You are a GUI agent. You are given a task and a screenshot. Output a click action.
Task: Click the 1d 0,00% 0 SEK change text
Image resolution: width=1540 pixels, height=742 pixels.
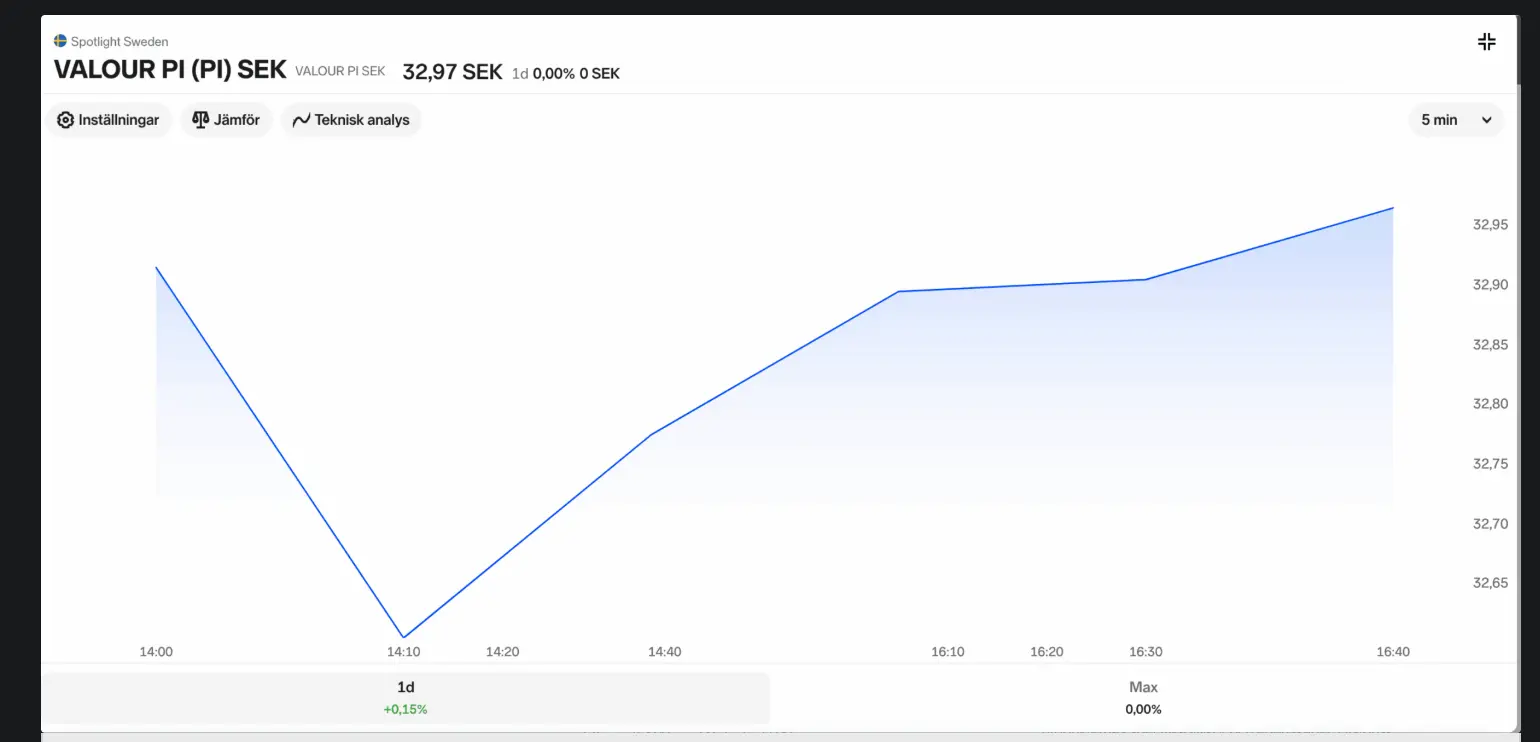[x=566, y=73]
